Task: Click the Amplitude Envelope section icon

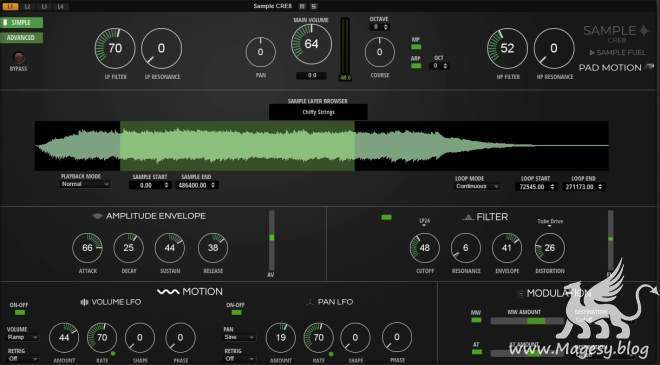Action: pyautogui.click(x=97, y=216)
